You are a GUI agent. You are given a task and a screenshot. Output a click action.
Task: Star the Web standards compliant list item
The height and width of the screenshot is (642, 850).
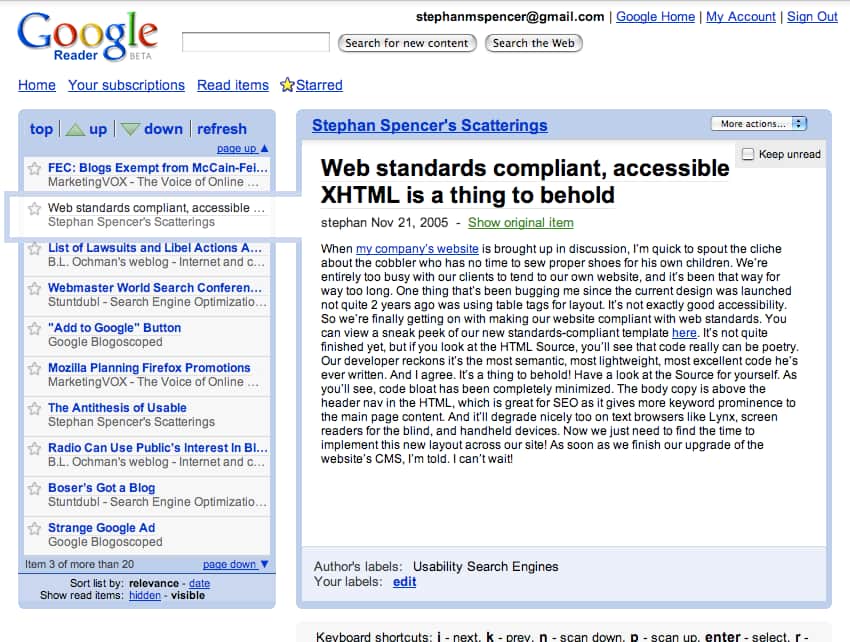tap(35, 208)
